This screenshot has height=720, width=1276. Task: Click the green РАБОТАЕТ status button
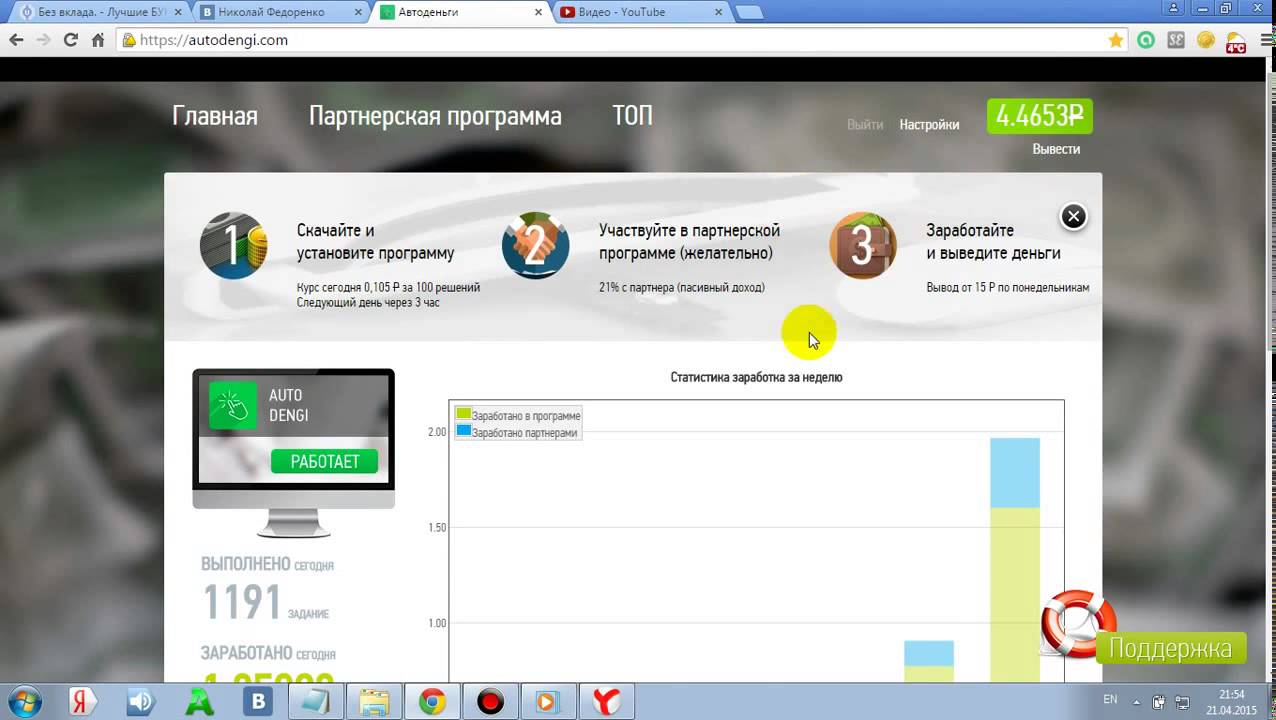[x=324, y=461]
